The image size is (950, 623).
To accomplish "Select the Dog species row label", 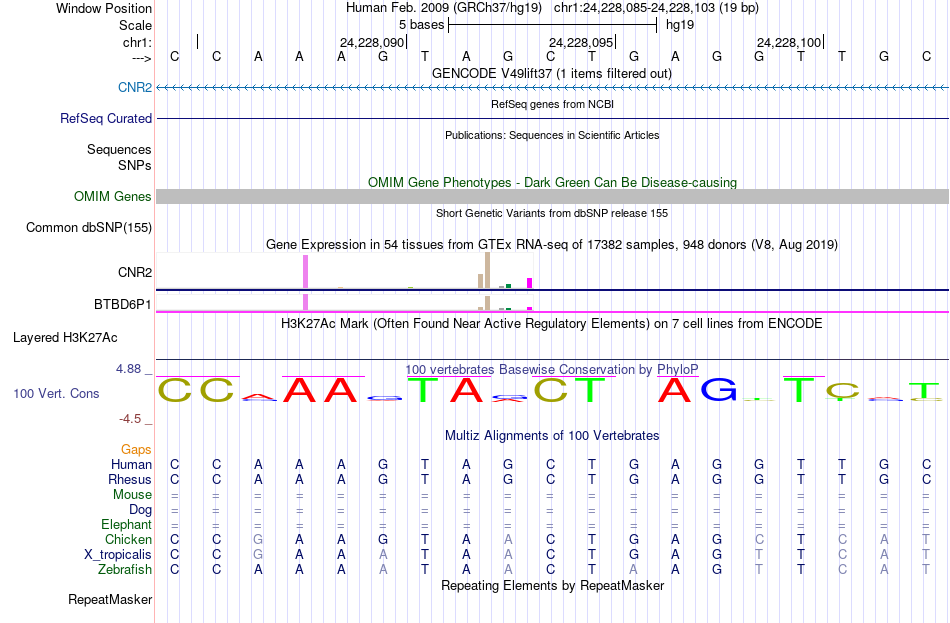I will tap(140, 510).
